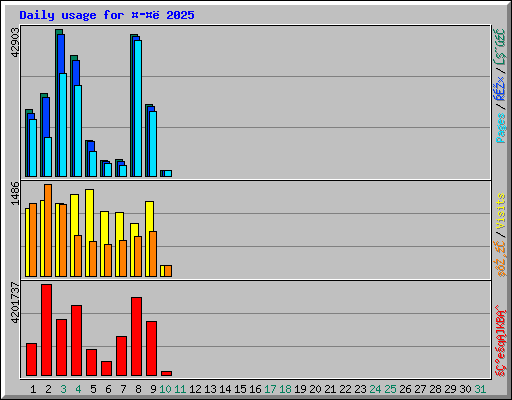This screenshot has height=400, width=512.
Task: Click the green day 4 label
Action: pos(78,389)
